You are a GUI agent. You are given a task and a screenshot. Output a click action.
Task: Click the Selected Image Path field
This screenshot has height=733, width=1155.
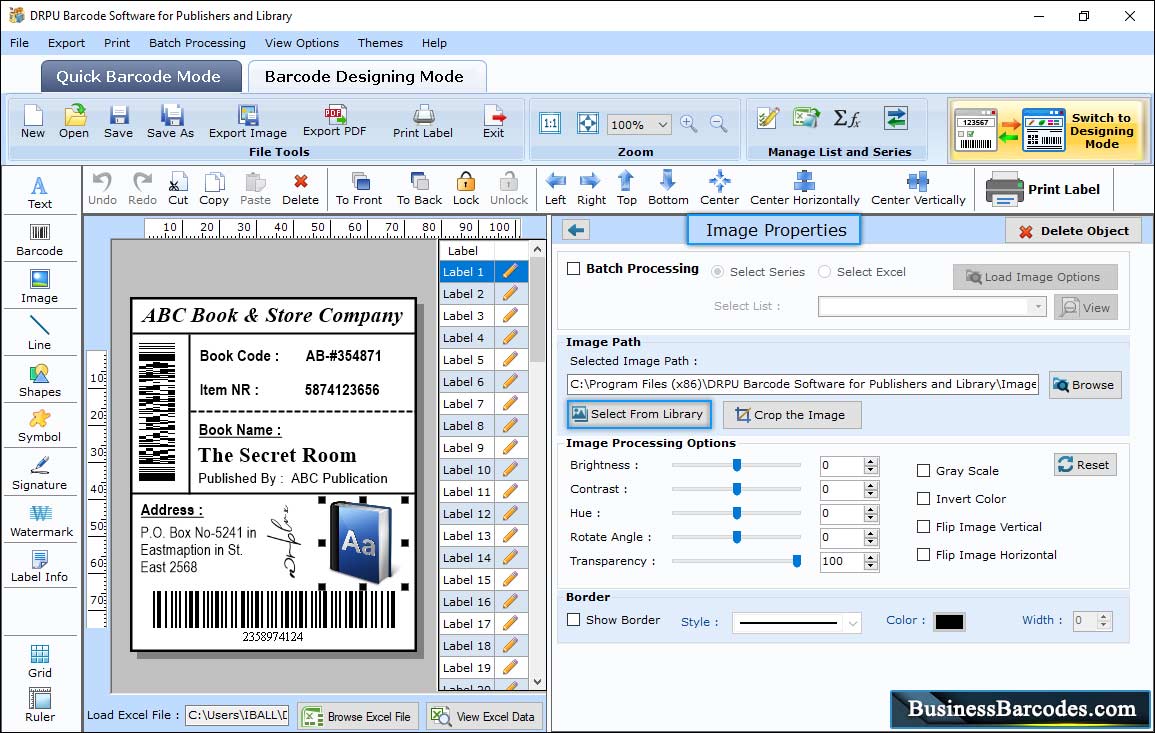803,384
